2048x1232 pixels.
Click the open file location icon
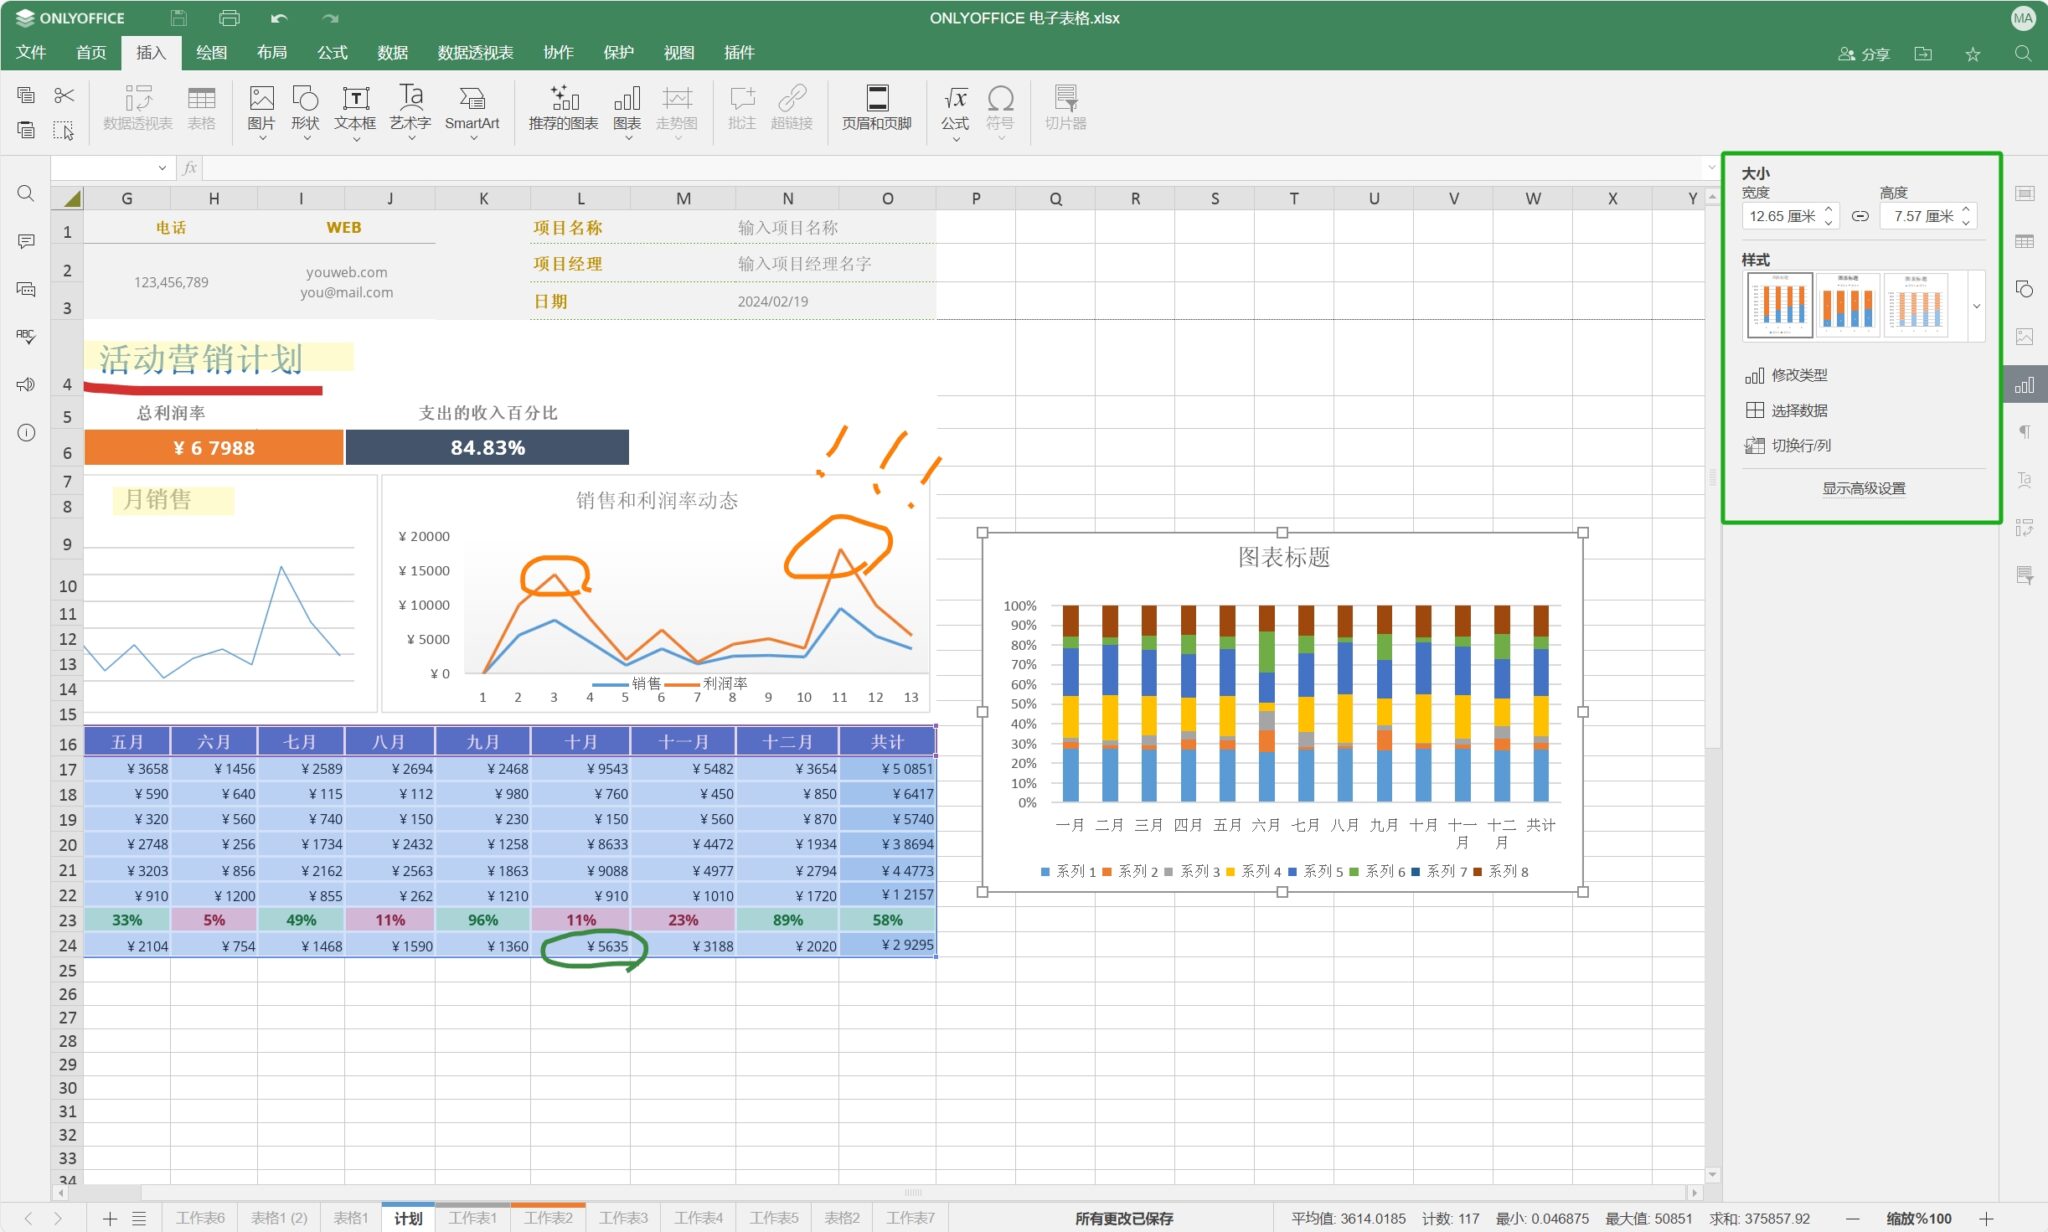(x=1923, y=54)
